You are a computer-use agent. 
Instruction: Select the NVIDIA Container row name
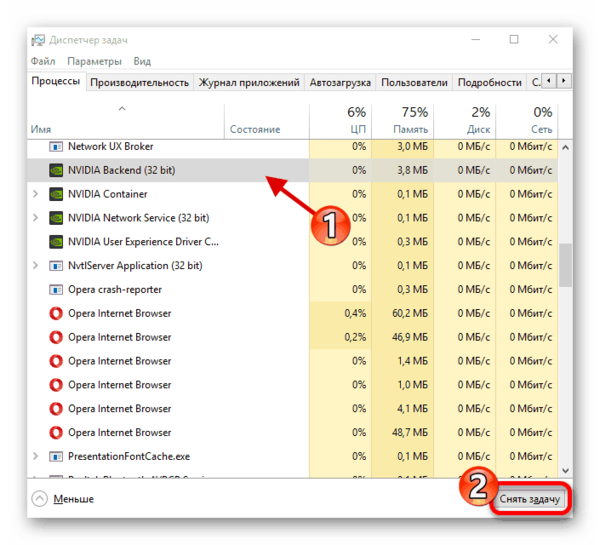tap(108, 194)
